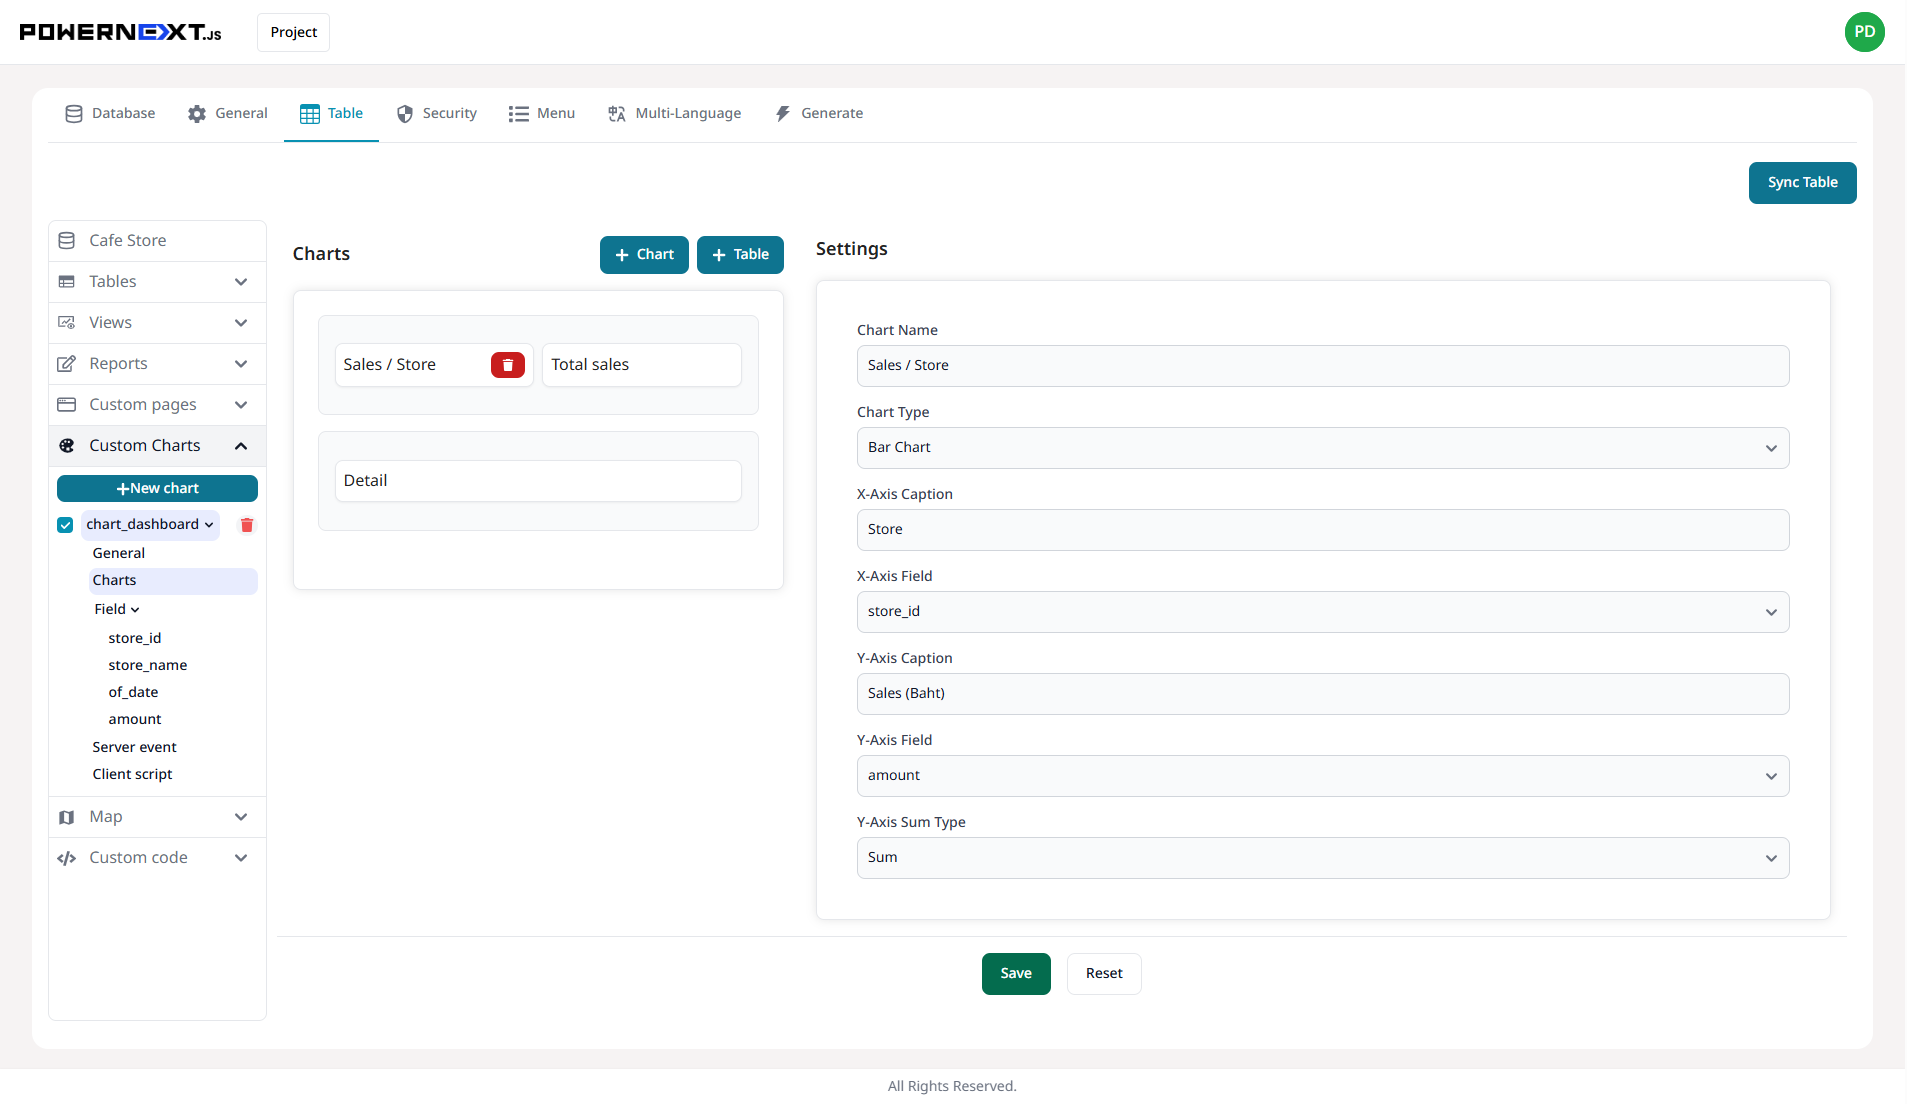This screenshot has width=1907, height=1104.
Task: Click the Security shield icon
Action: click(405, 114)
